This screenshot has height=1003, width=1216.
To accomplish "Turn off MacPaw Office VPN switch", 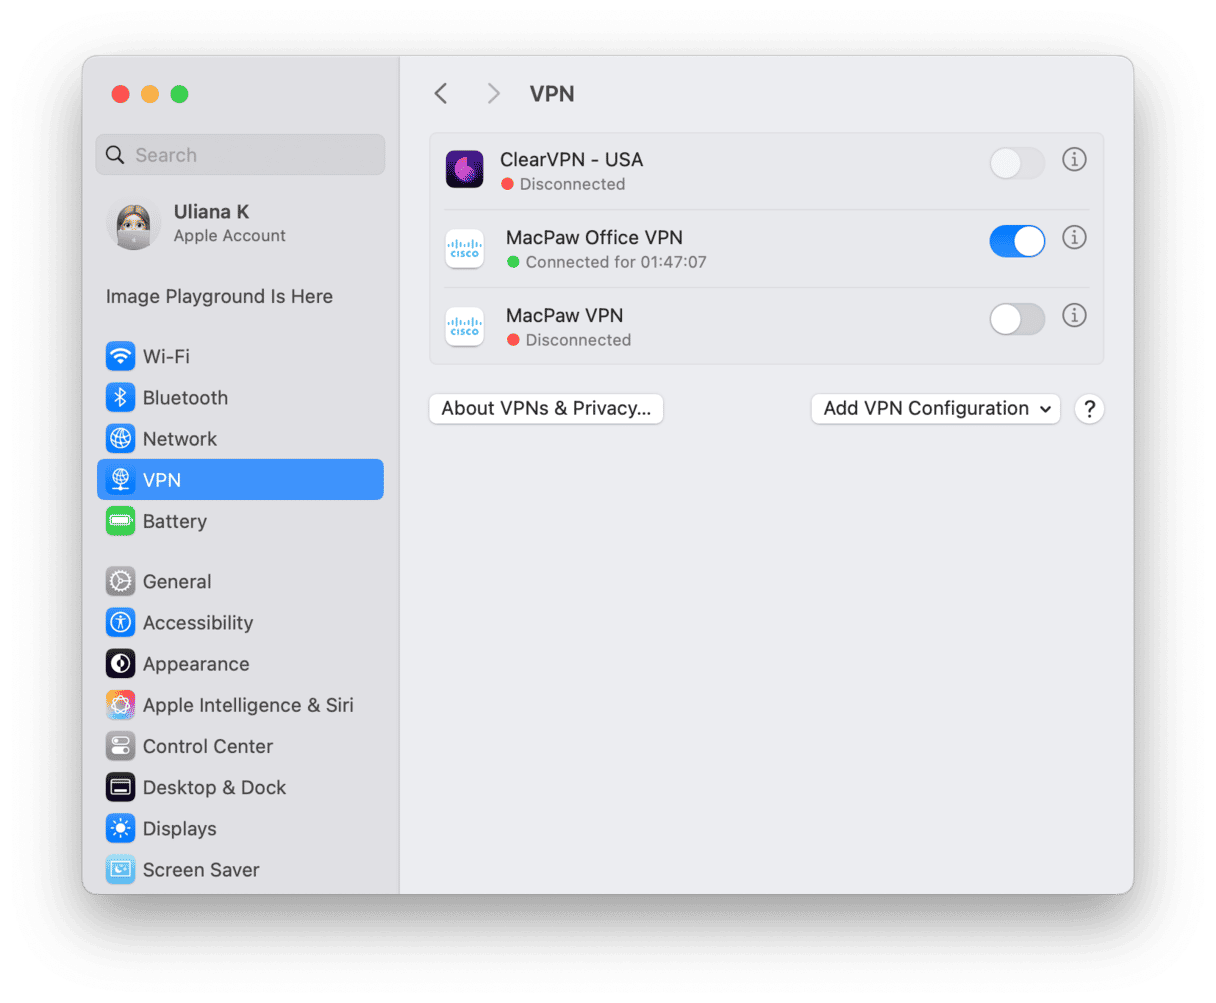I will click(x=1017, y=241).
